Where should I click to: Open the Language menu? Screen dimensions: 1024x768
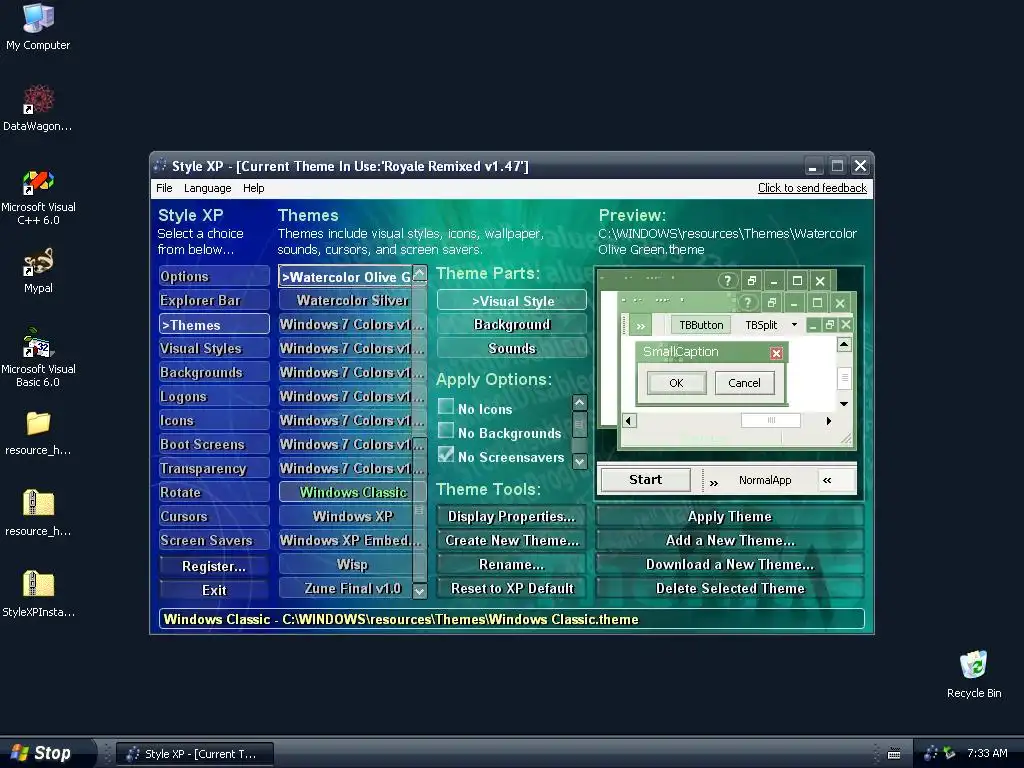(x=208, y=188)
